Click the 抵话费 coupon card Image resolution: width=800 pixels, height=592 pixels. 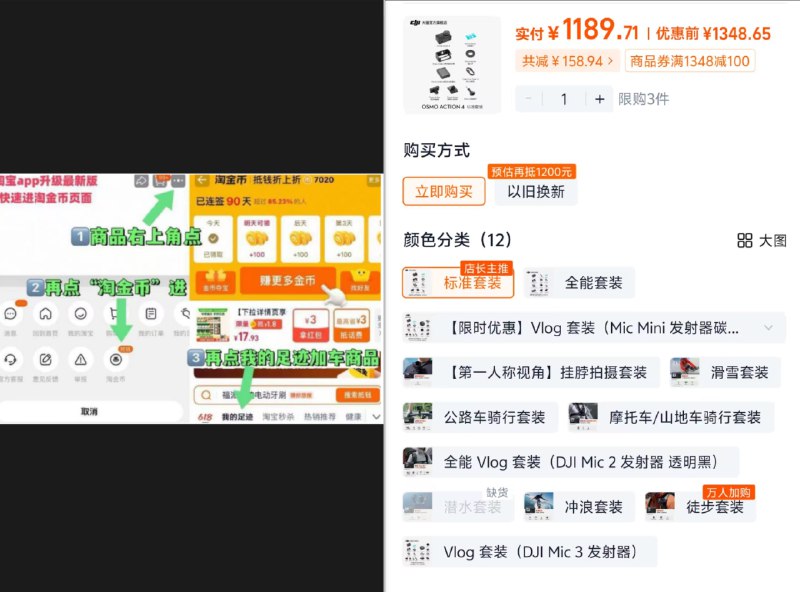tap(351, 326)
